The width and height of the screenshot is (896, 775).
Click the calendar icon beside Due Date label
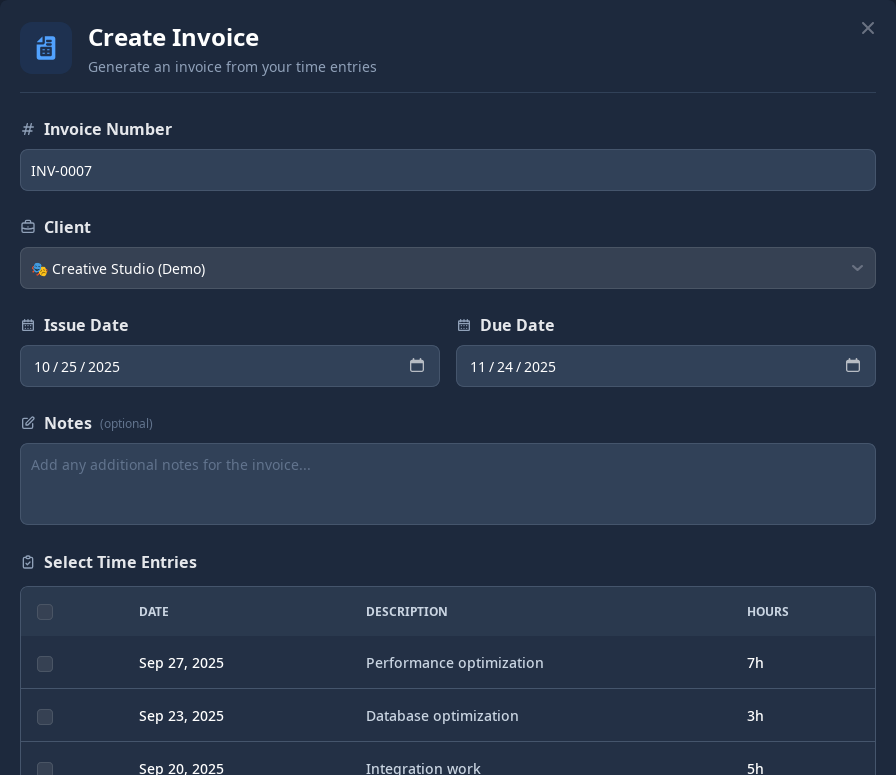click(464, 325)
